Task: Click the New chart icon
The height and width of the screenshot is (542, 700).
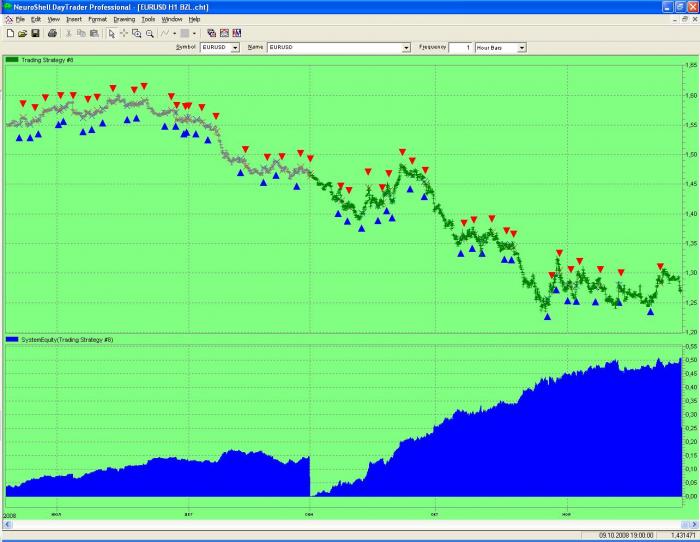Action: 10,33
